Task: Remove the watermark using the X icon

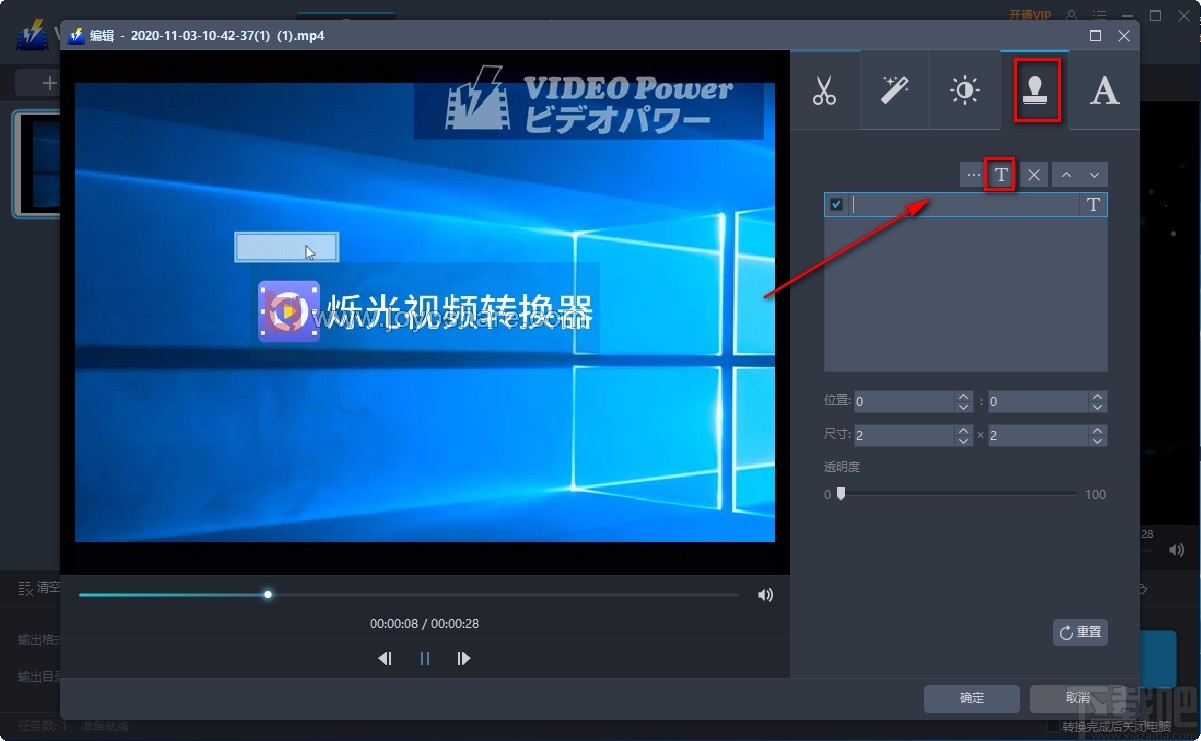Action: tap(1033, 174)
